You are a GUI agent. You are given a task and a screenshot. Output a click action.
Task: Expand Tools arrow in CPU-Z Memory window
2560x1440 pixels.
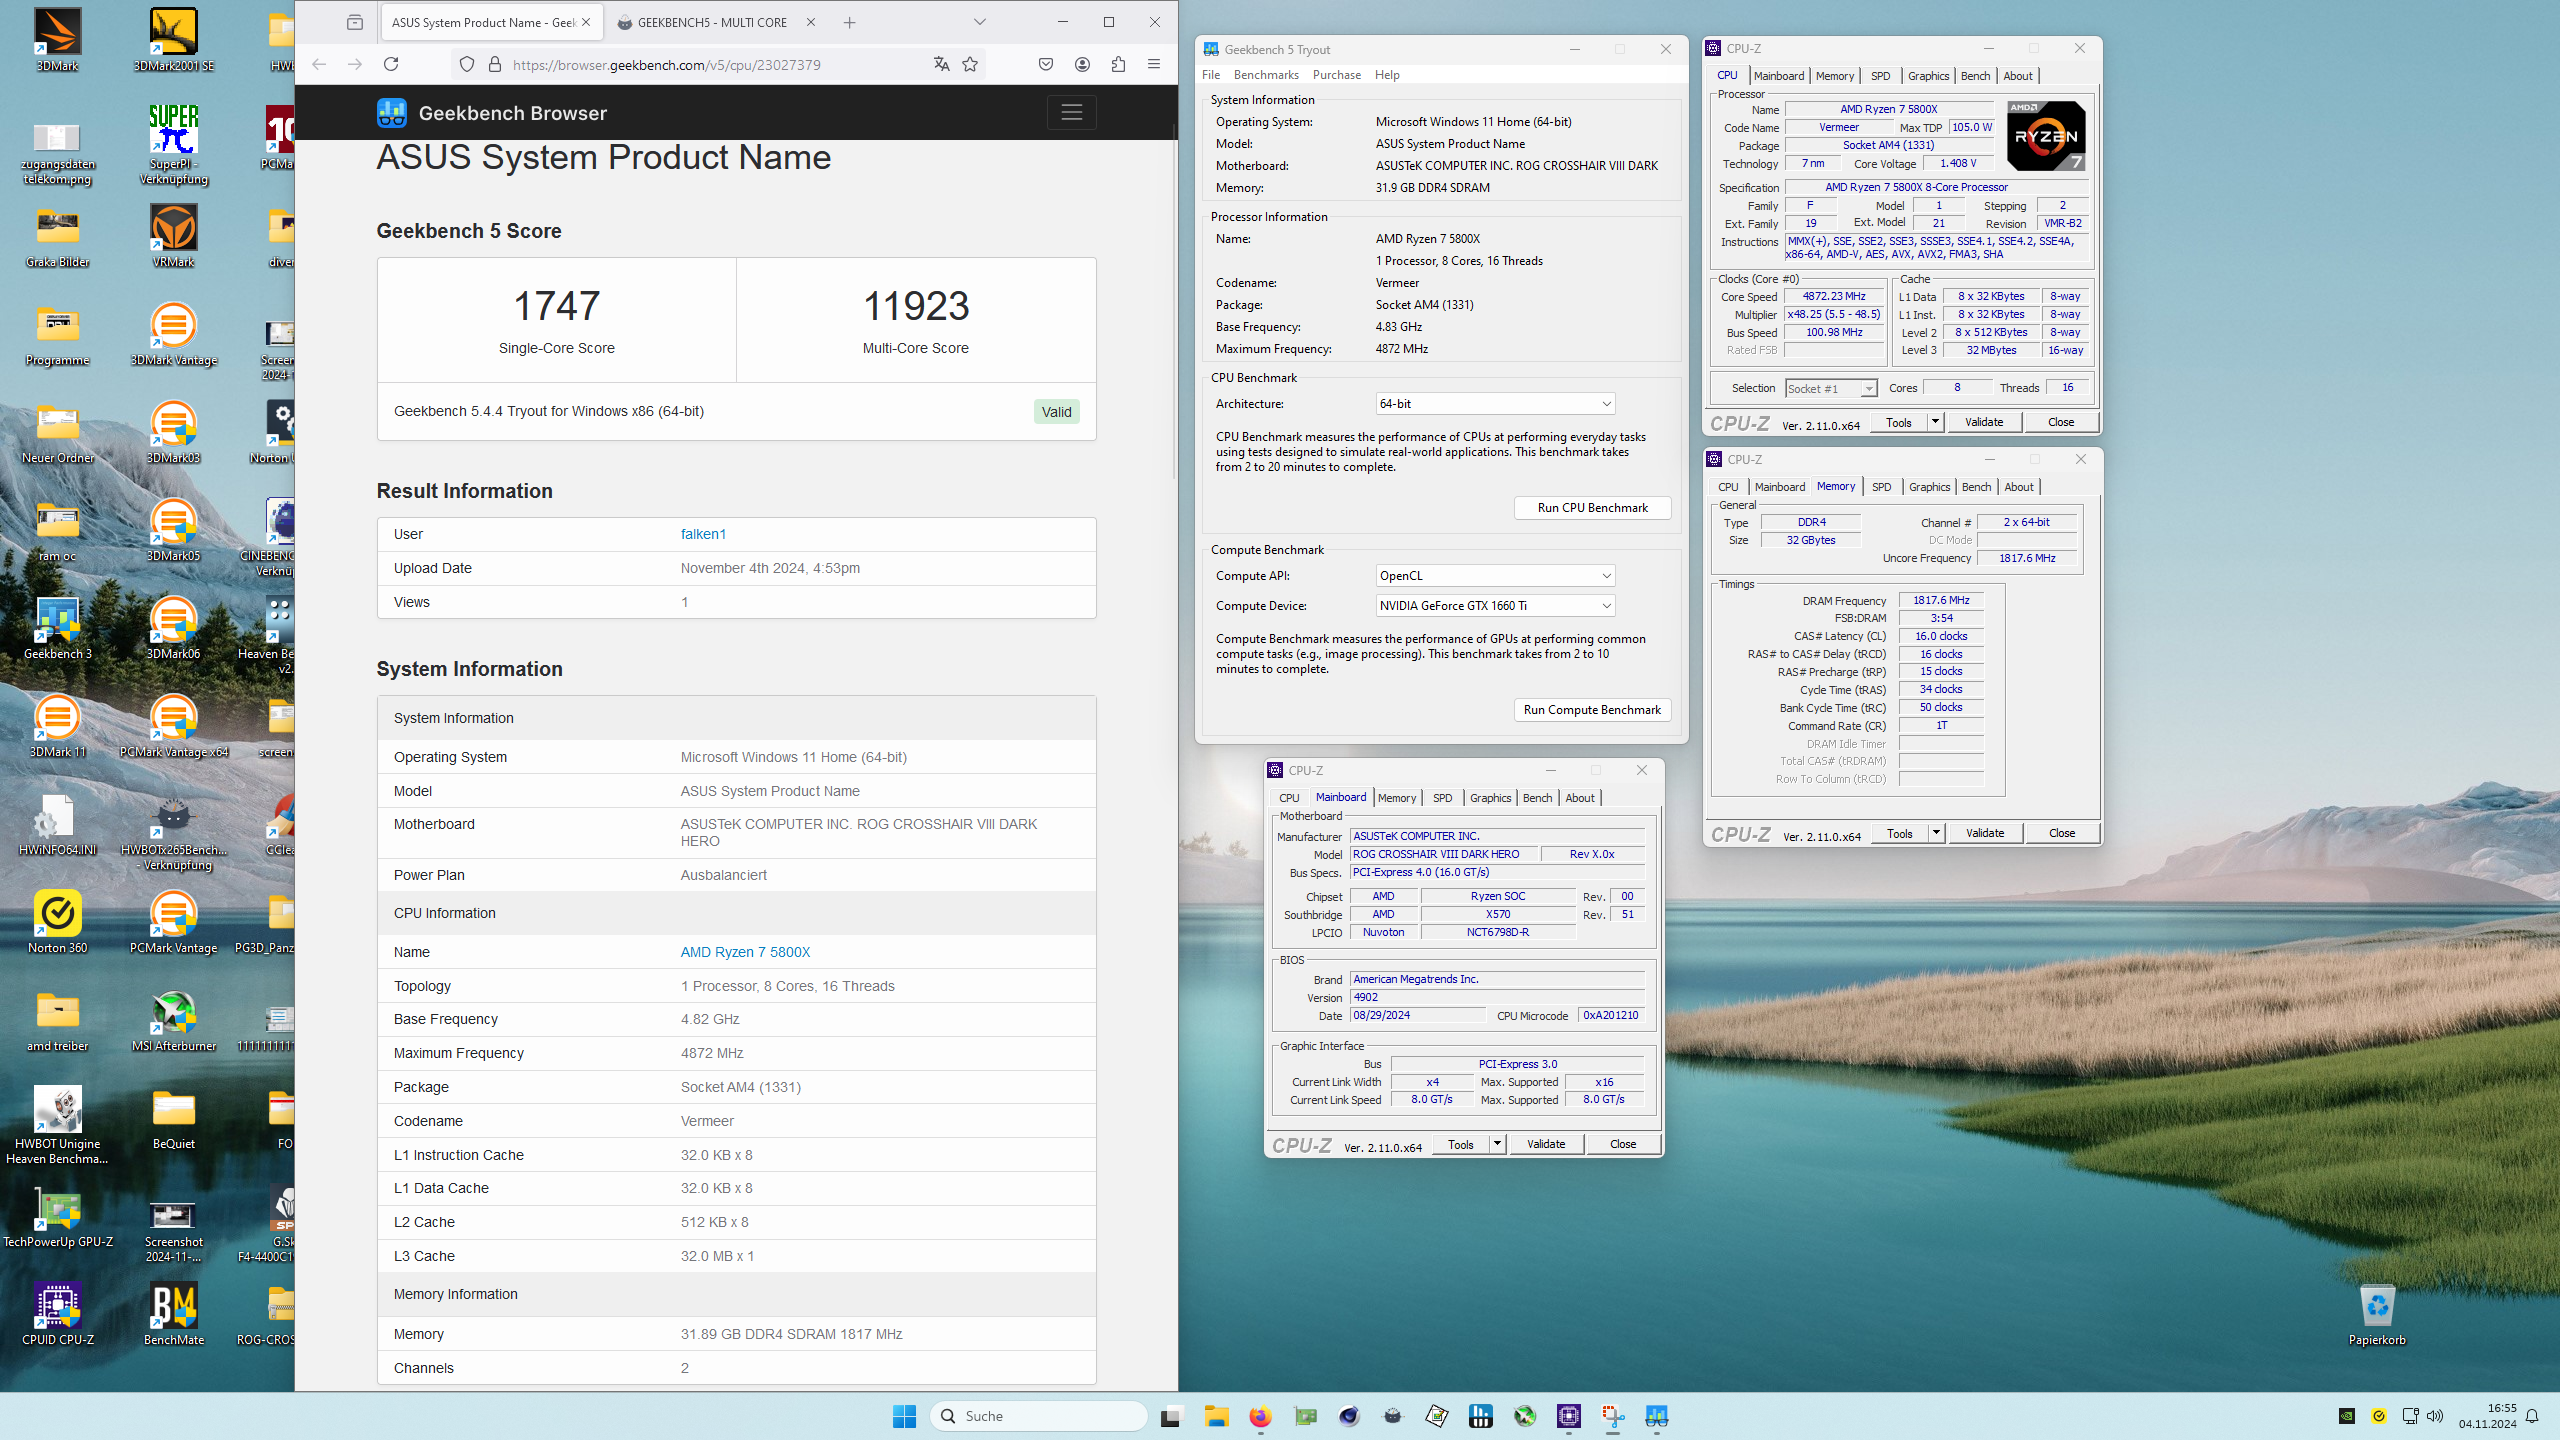pos(1936,832)
